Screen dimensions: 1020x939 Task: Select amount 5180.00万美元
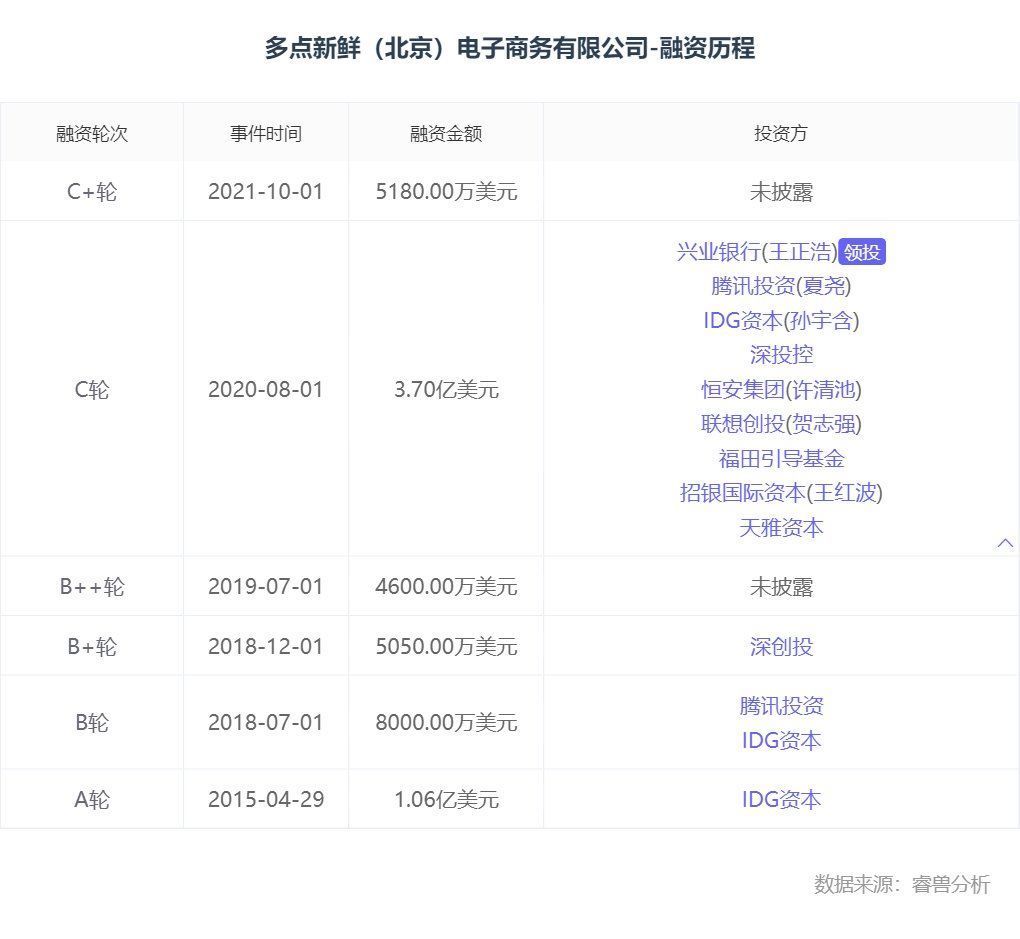(446, 192)
